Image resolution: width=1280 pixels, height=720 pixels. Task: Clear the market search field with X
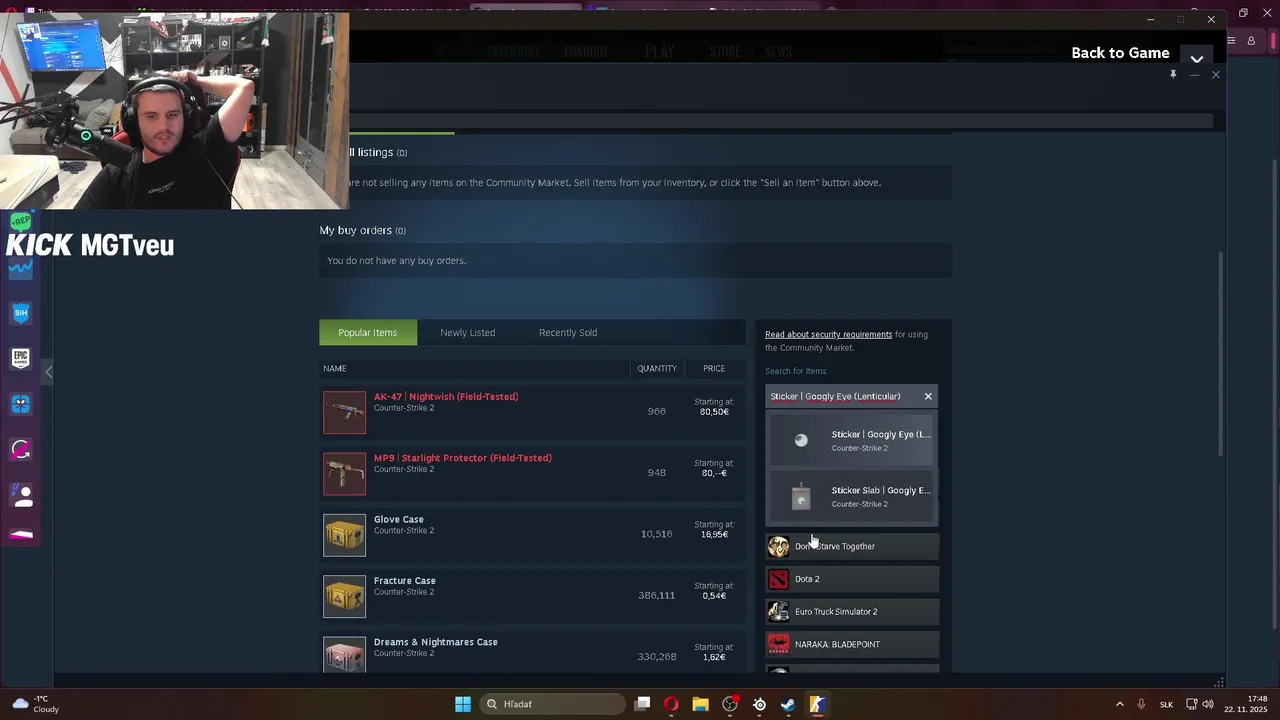pos(928,397)
